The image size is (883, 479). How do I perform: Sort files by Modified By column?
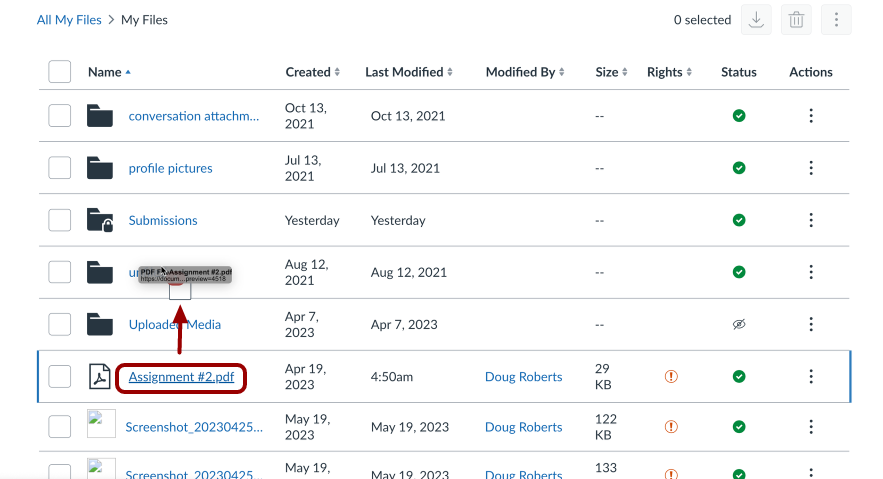click(x=525, y=72)
